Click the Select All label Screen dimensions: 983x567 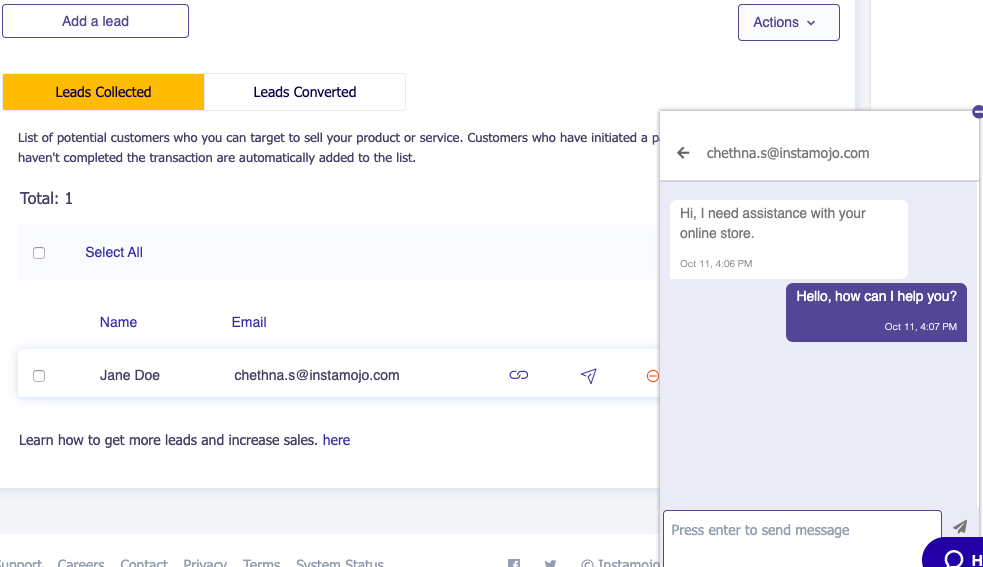(x=114, y=253)
